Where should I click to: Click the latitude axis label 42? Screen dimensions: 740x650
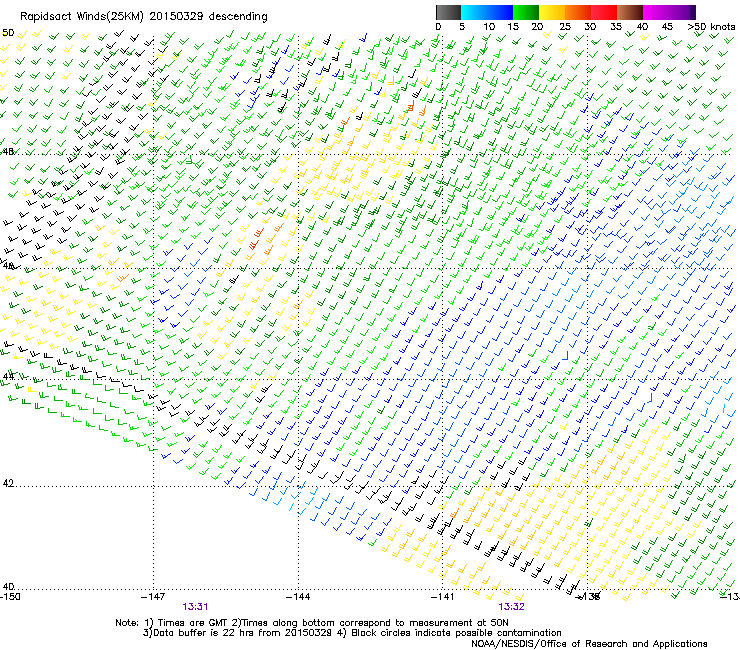[x=8, y=483]
